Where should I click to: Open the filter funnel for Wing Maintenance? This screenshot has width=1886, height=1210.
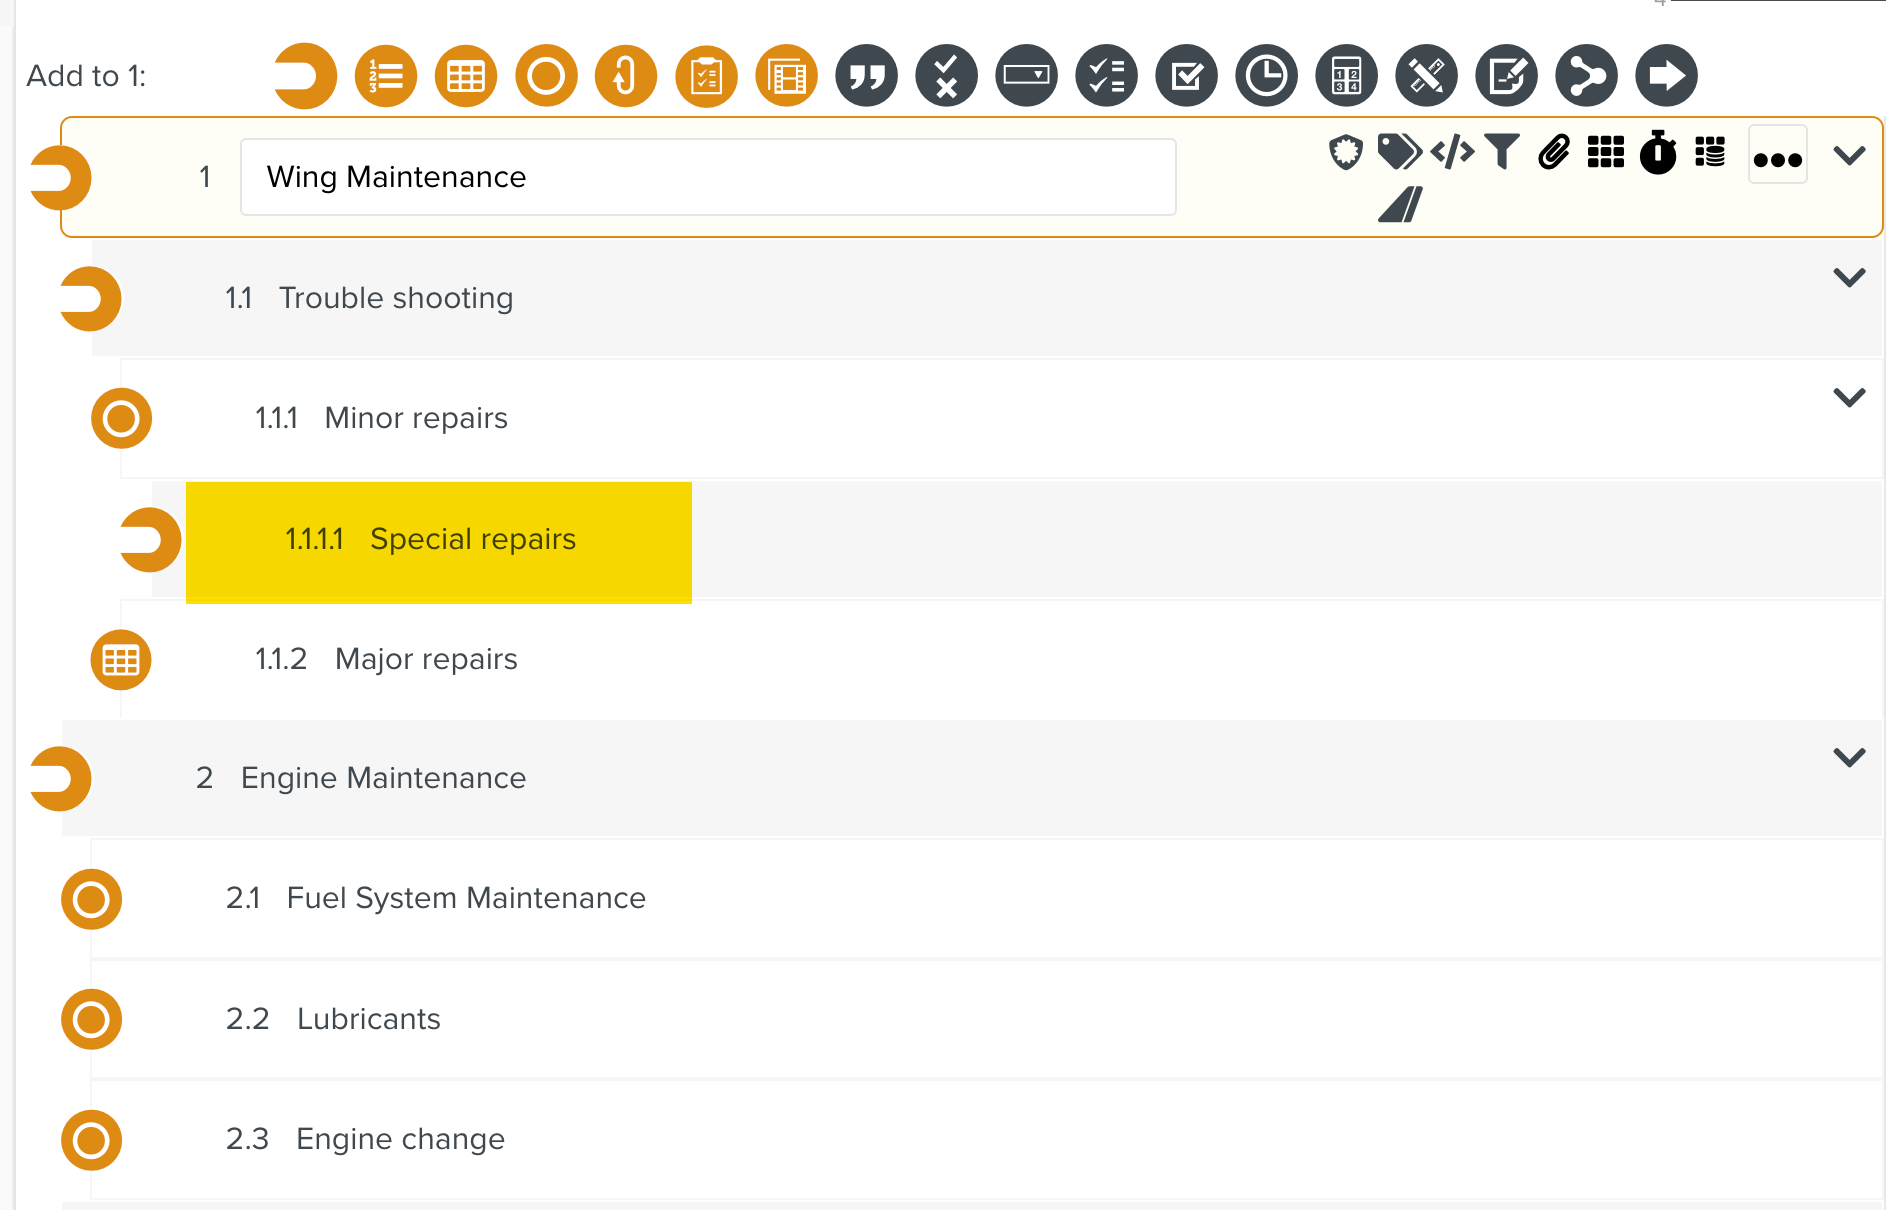tap(1502, 152)
